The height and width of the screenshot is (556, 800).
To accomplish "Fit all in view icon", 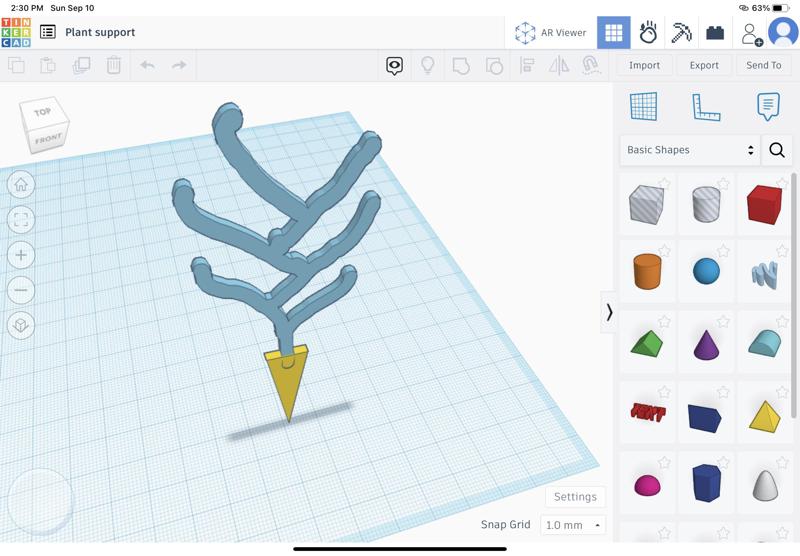I will point(21,219).
